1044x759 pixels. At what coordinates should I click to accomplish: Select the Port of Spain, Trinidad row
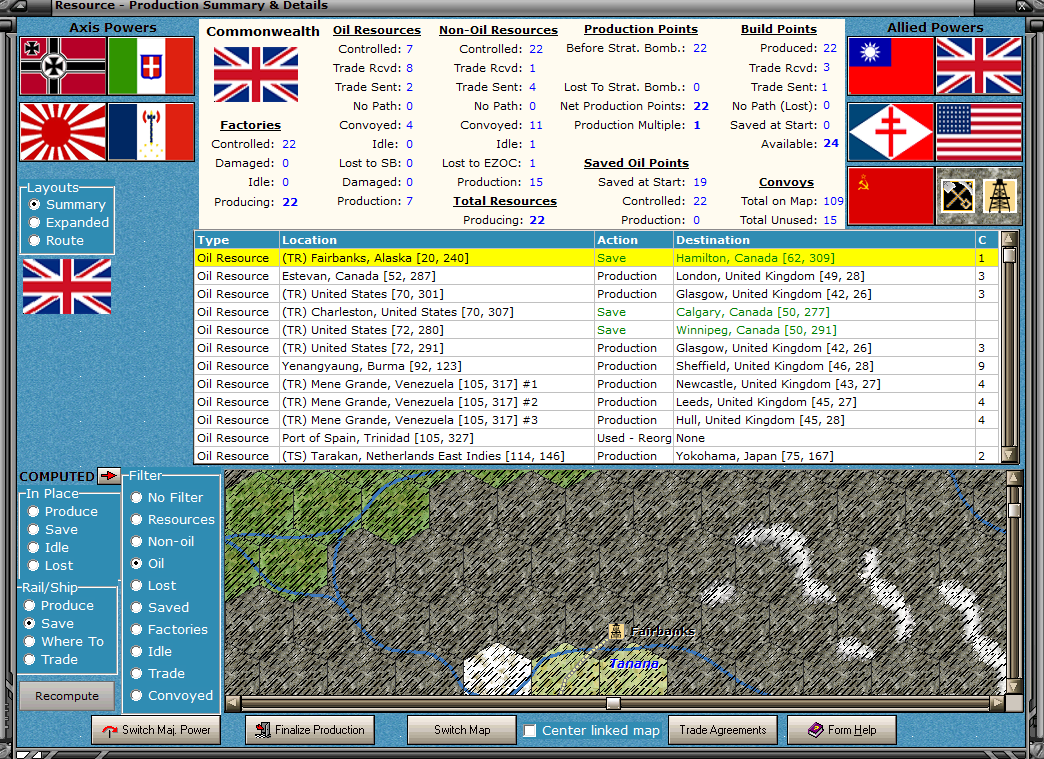click(597, 437)
